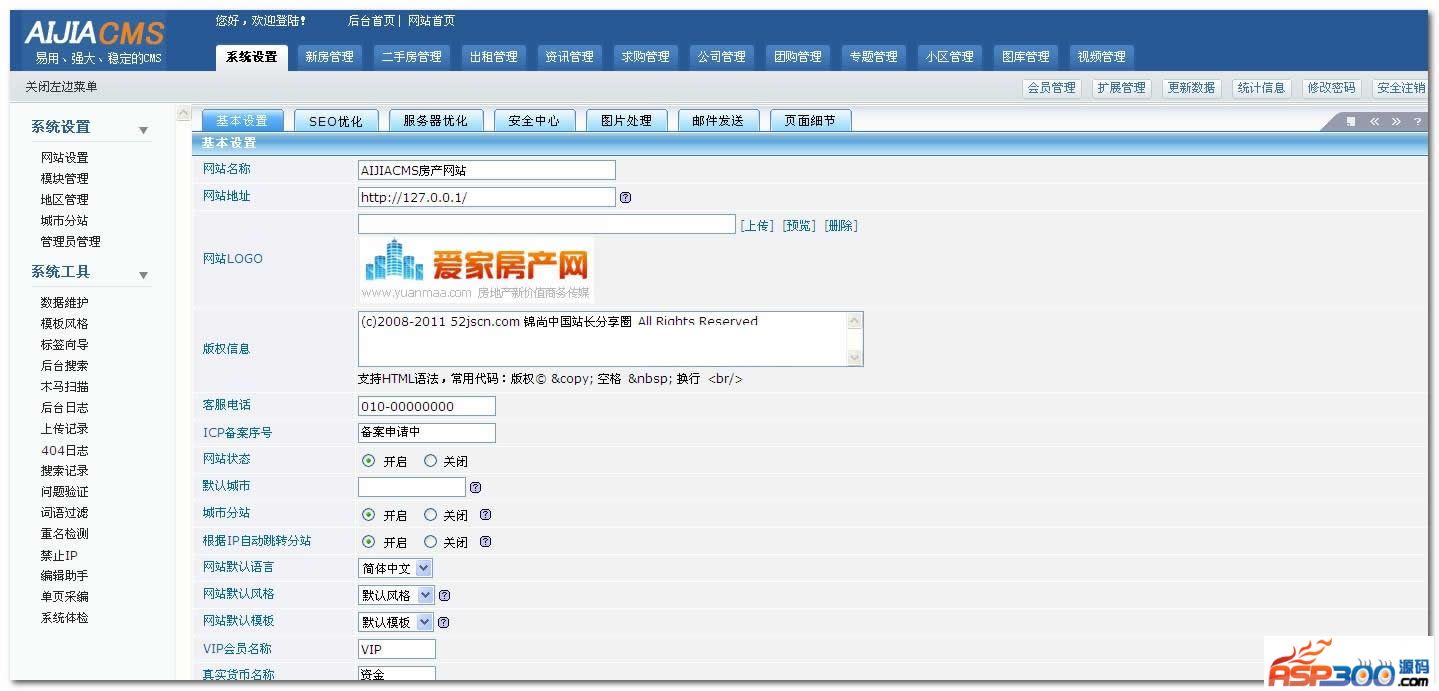Click the question mark icon in tab bar corner
The height and width of the screenshot is (691, 1439).
(x=1417, y=121)
